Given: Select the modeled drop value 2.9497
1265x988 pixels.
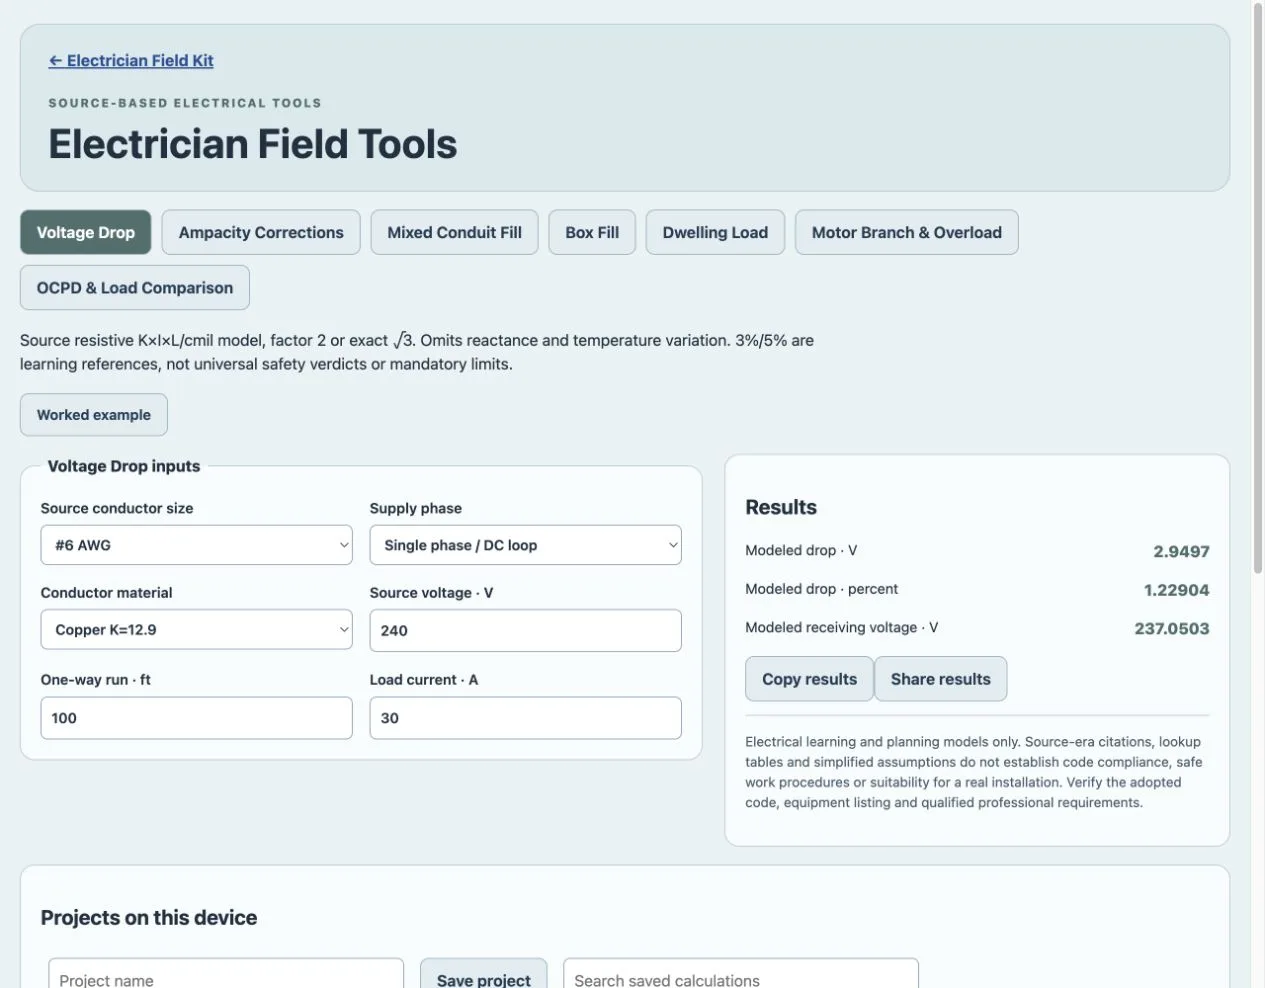Looking at the screenshot, I should pos(1181,551).
